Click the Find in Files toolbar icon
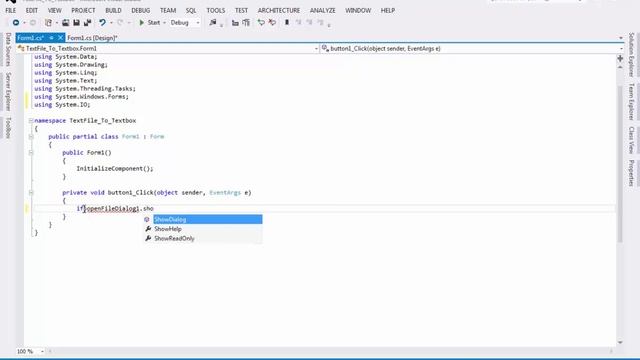Viewport: 640px width, 360px height. click(x=213, y=23)
